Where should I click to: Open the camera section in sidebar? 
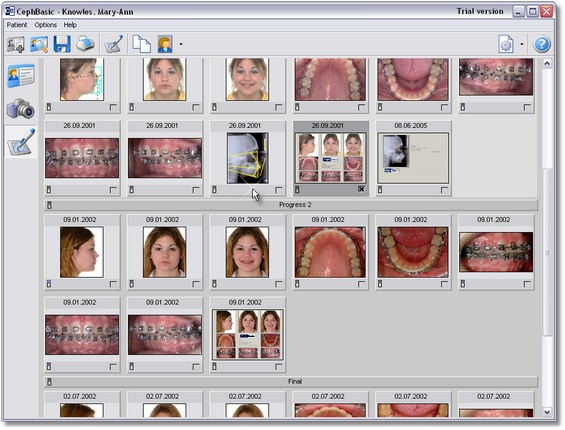click(x=21, y=108)
